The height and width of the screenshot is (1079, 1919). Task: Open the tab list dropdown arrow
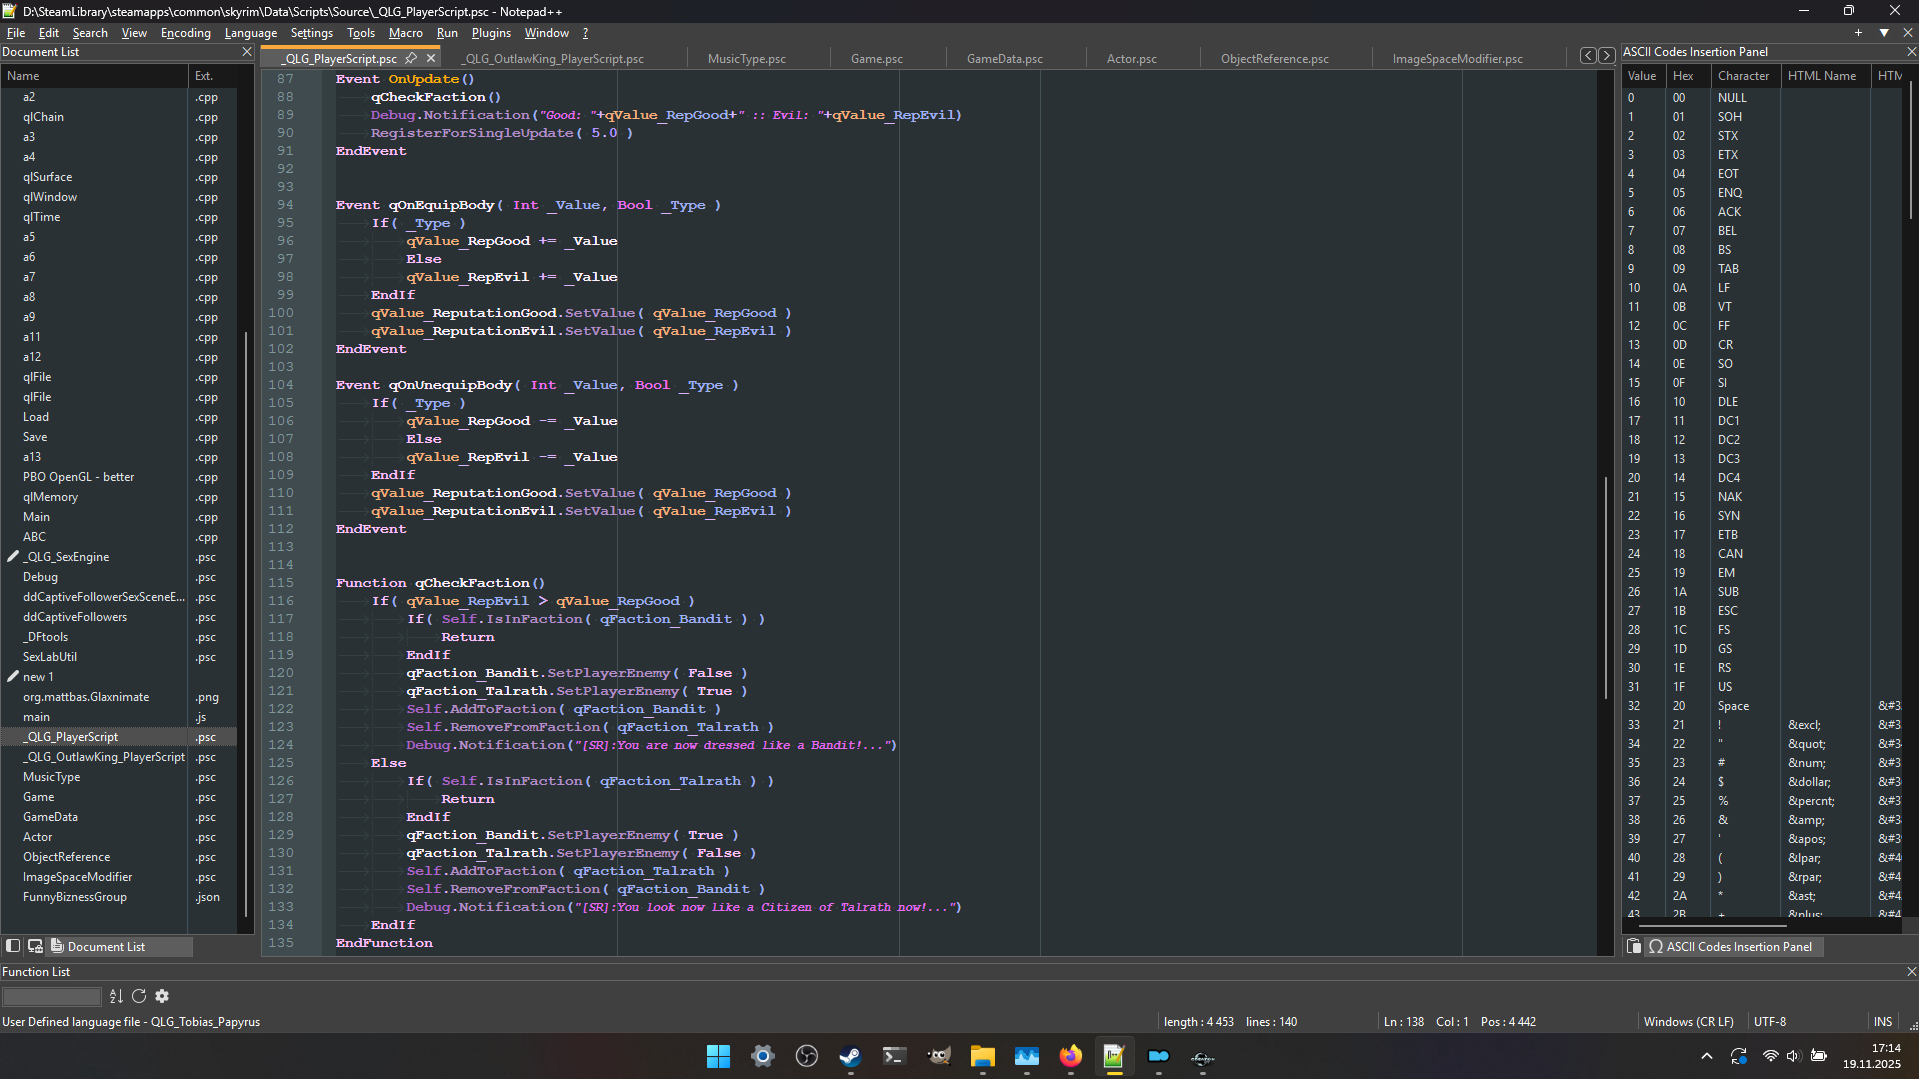[1884, 33]
